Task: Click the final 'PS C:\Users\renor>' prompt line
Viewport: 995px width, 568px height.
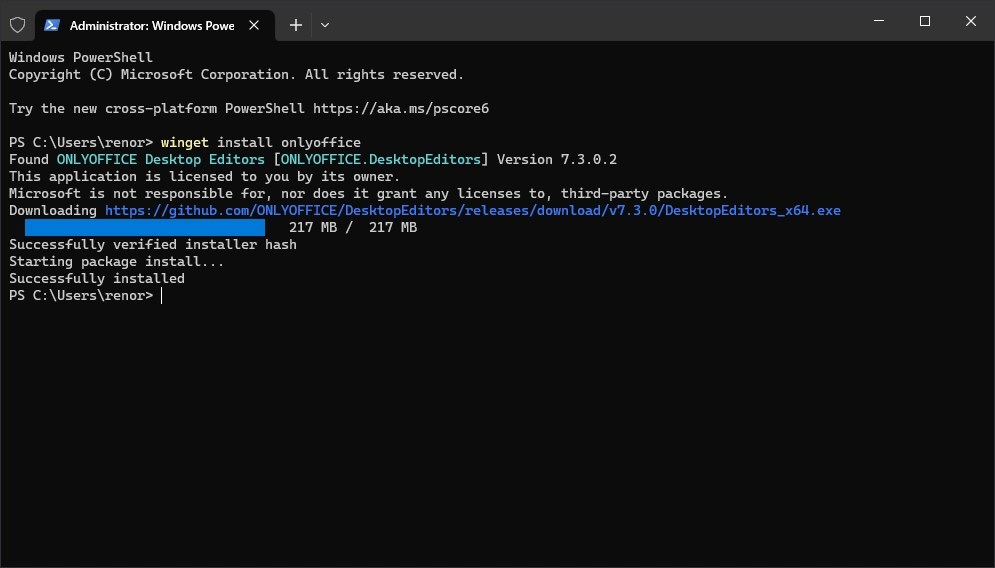Action: [x=81, y=296]
